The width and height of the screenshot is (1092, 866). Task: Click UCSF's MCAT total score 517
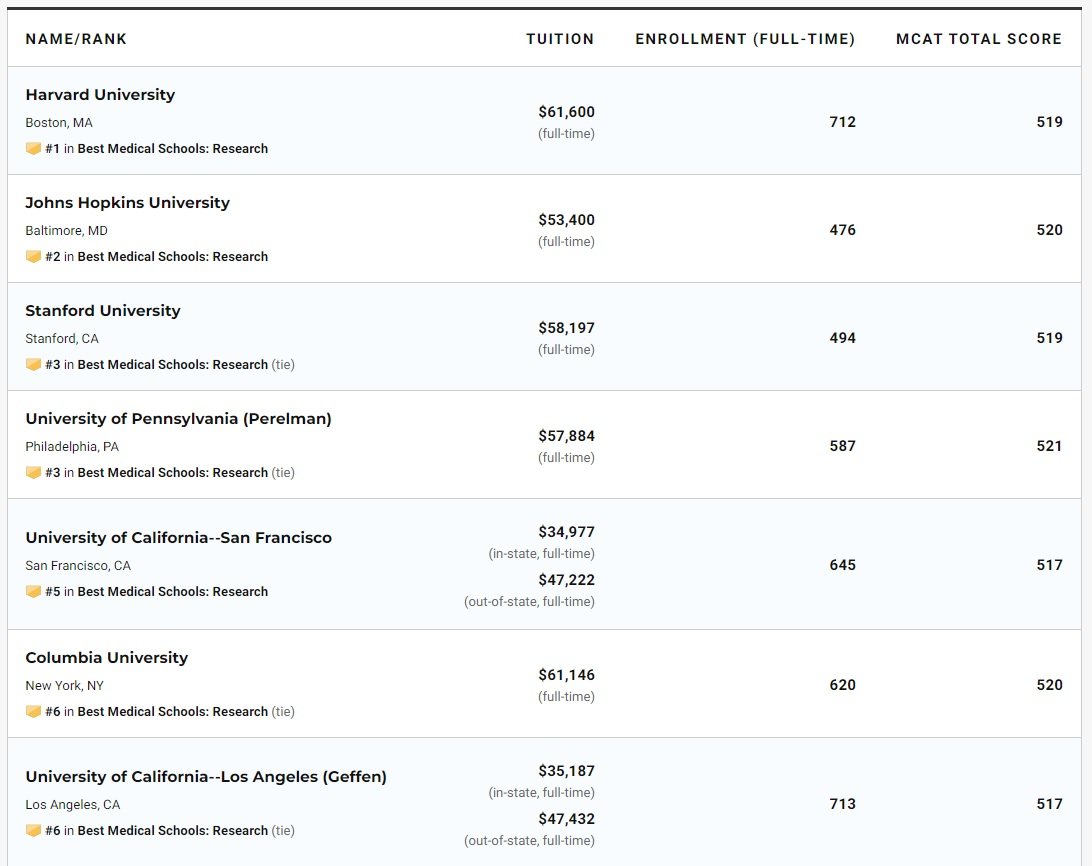1050,565
